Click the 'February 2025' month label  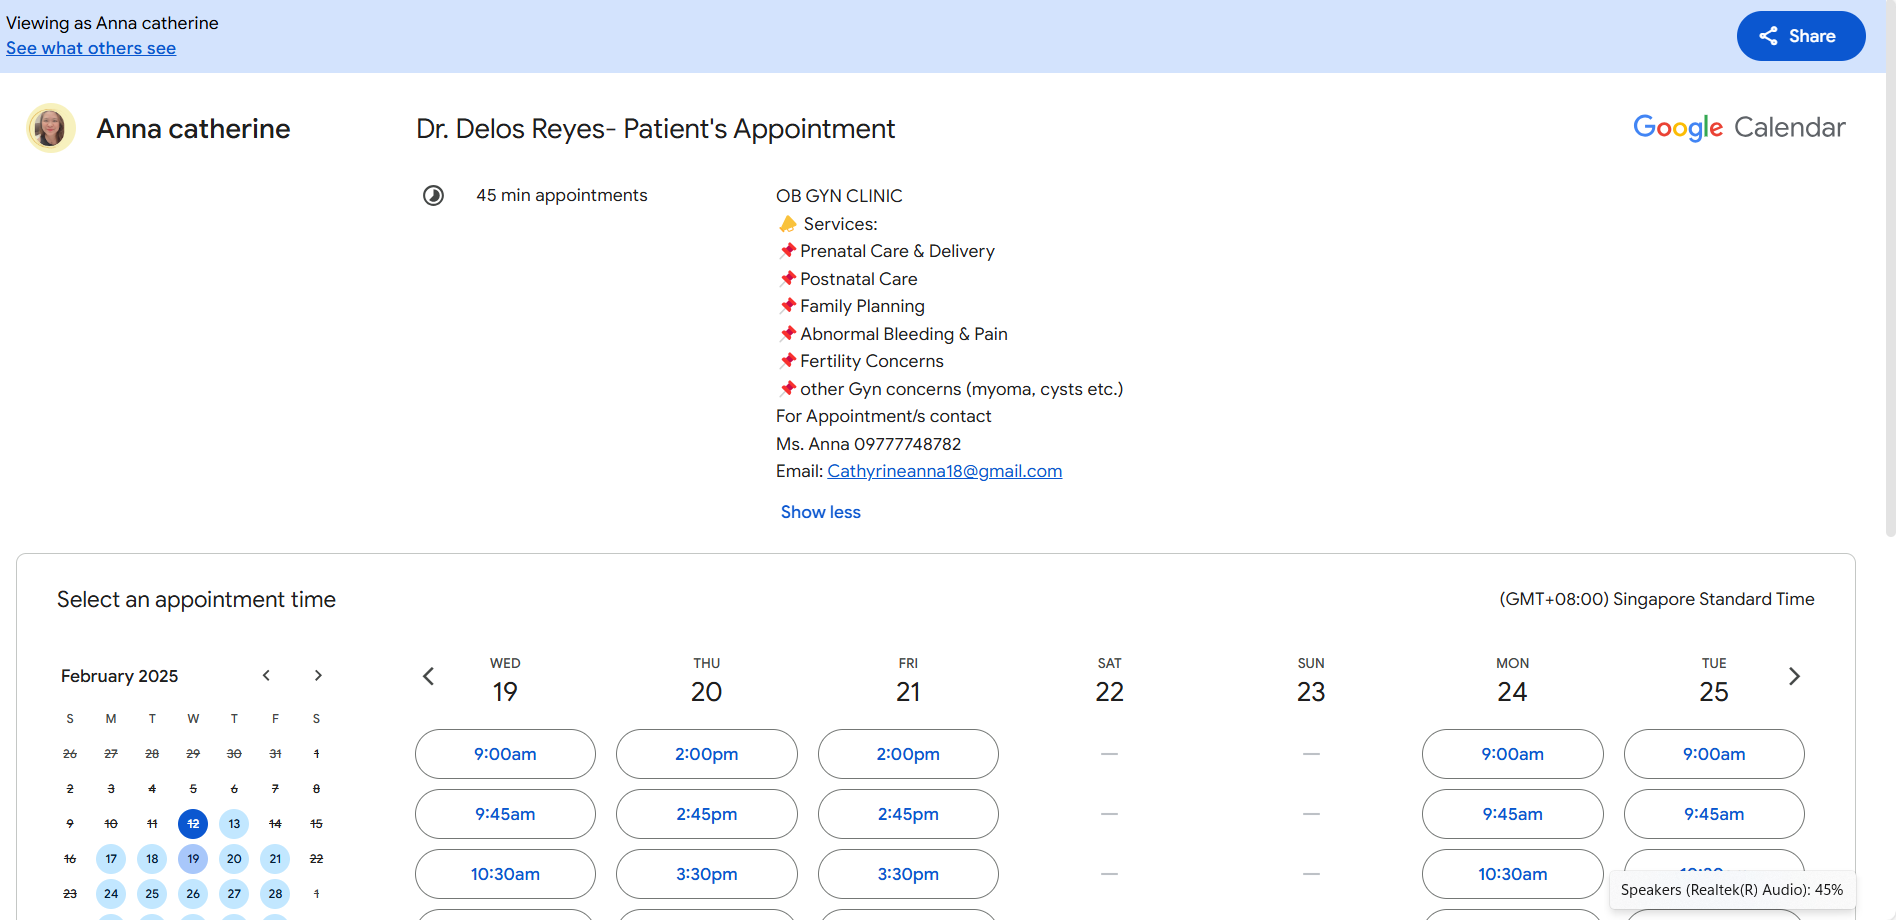point(119,676)
